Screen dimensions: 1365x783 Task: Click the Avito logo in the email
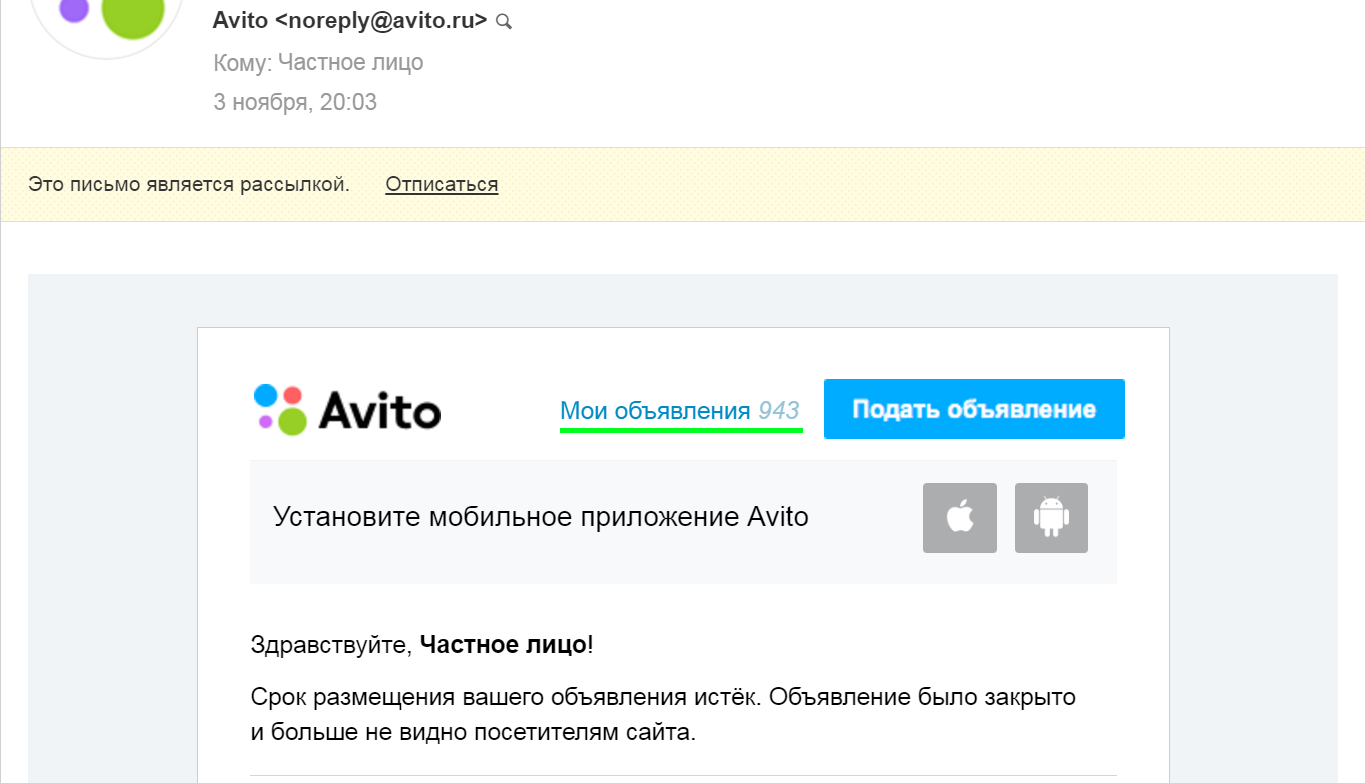[347, 409]
